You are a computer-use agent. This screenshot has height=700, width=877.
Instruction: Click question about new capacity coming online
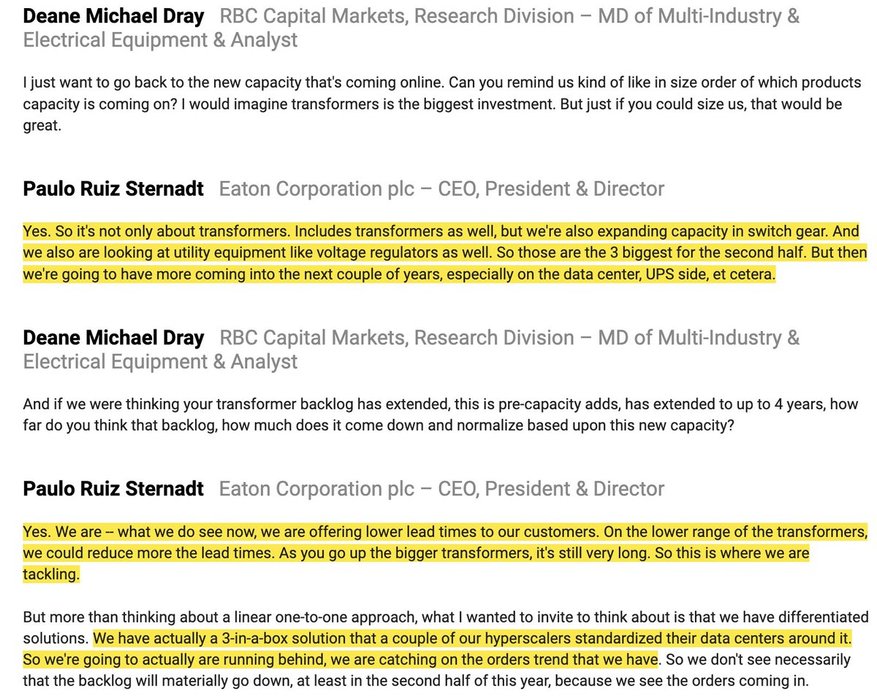[442, 104]
